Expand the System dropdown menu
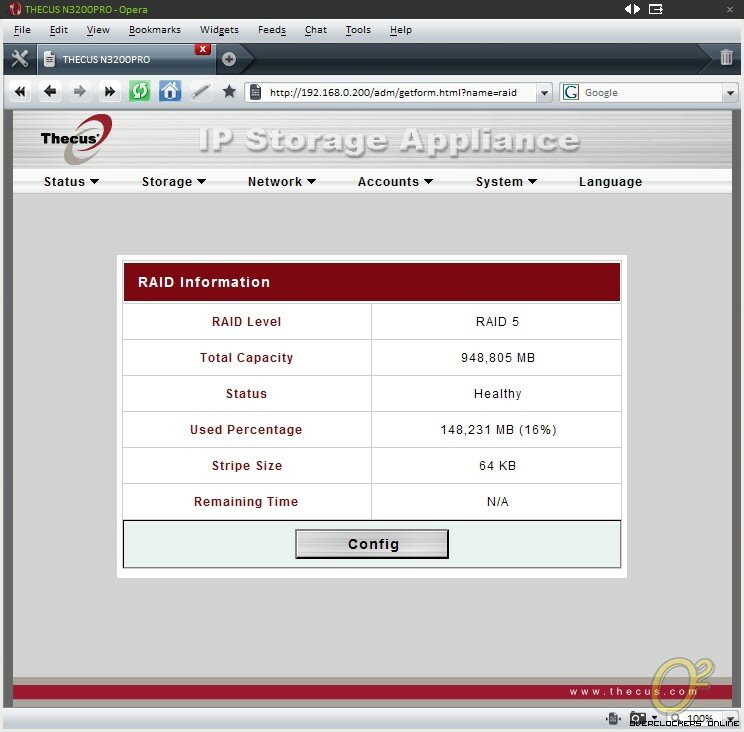 pos(506,182)
